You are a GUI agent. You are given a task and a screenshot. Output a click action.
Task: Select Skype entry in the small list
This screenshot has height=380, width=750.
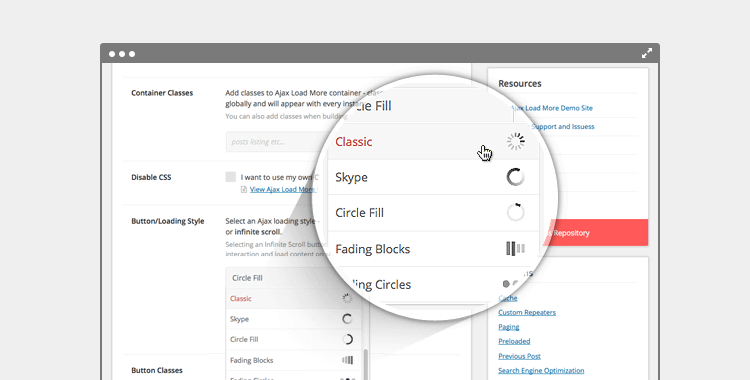pyautogui.click(x=239, y=319)
